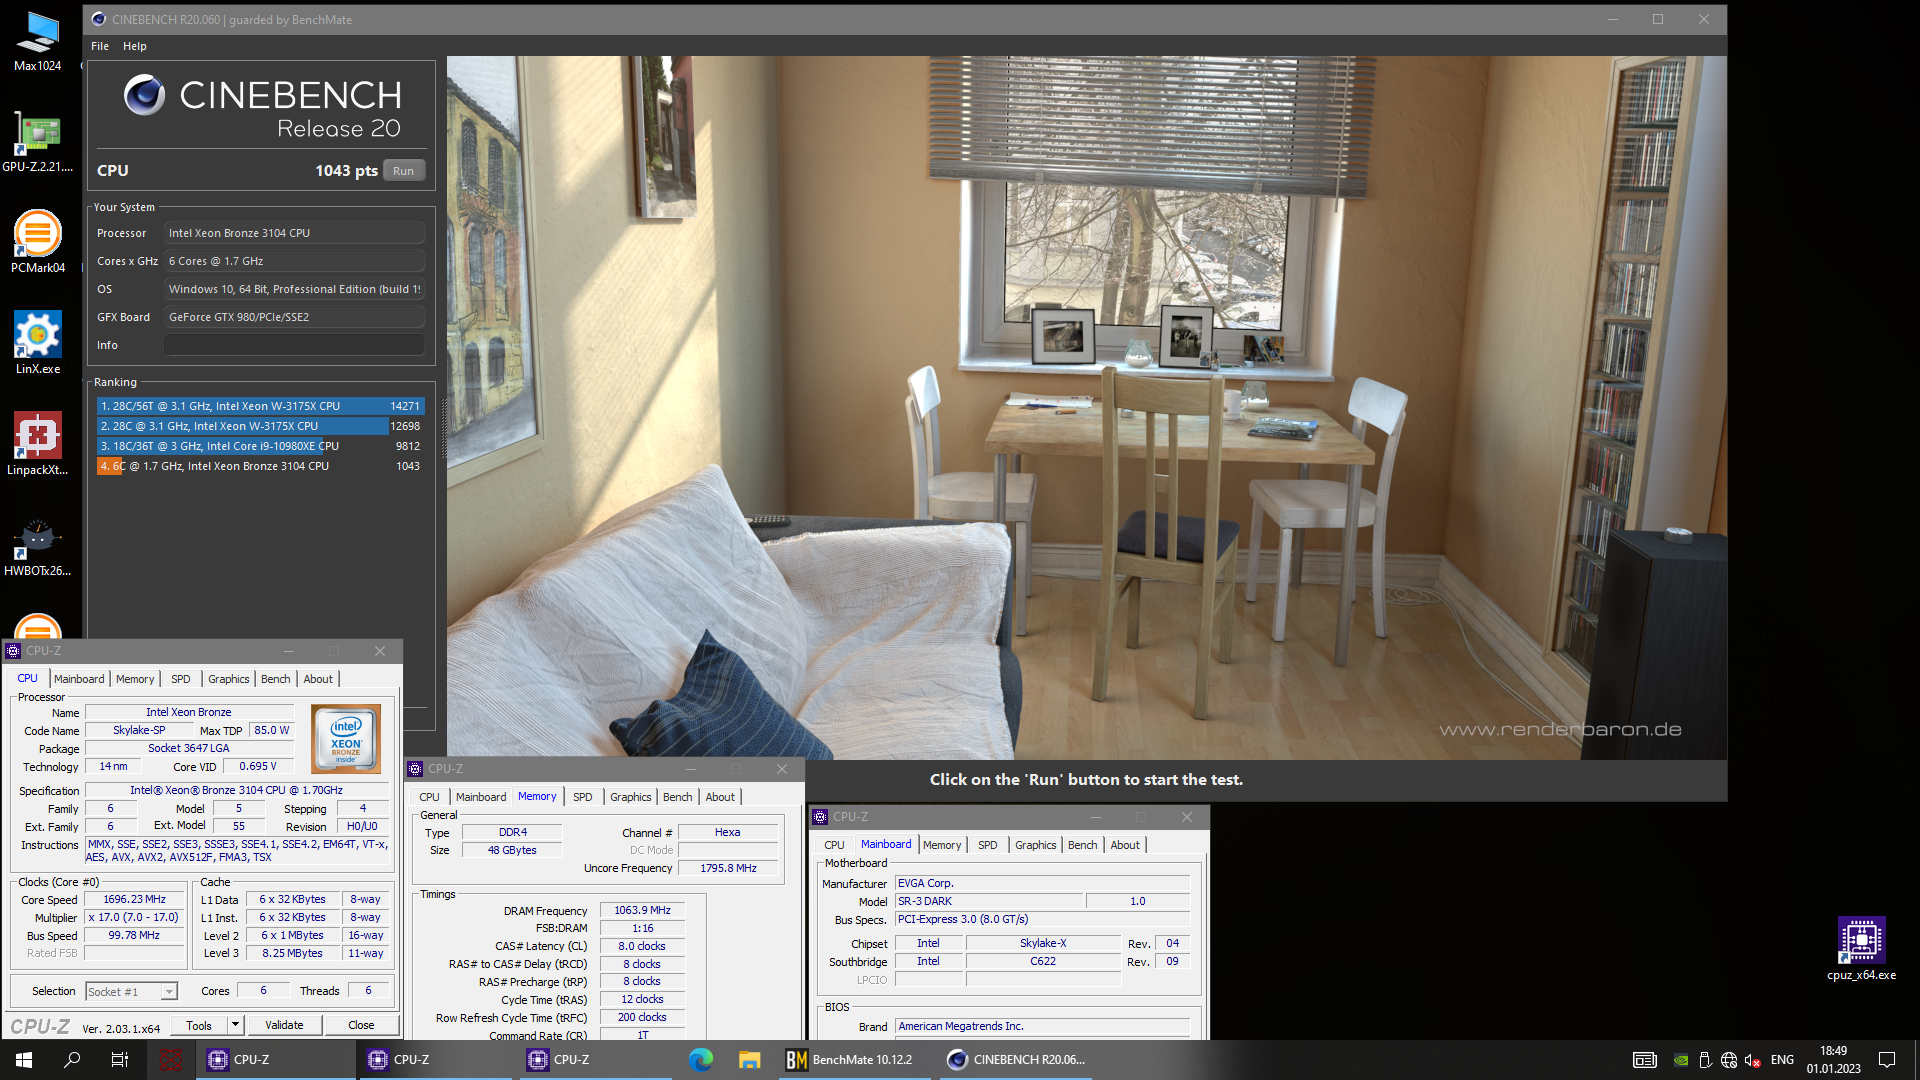
Task: Open the News and interests tray icon
Action: pos(1644,1060)
